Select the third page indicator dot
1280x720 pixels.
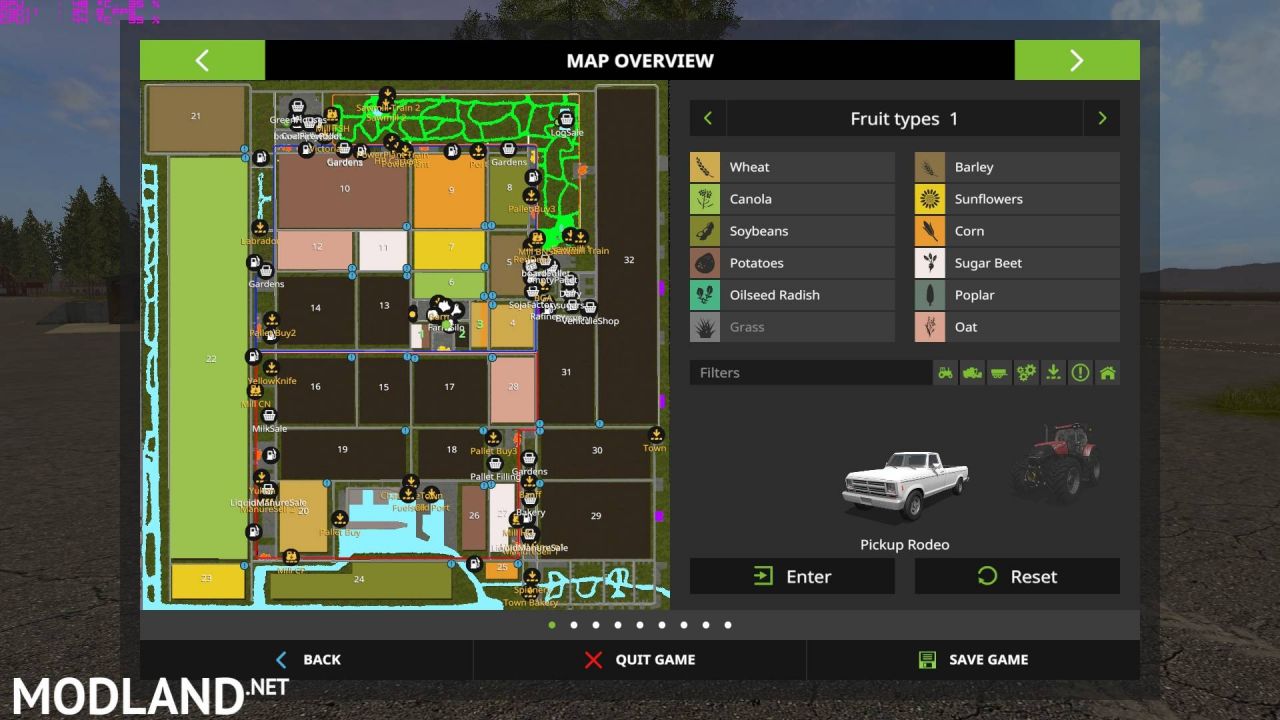[x=596, y=625]
